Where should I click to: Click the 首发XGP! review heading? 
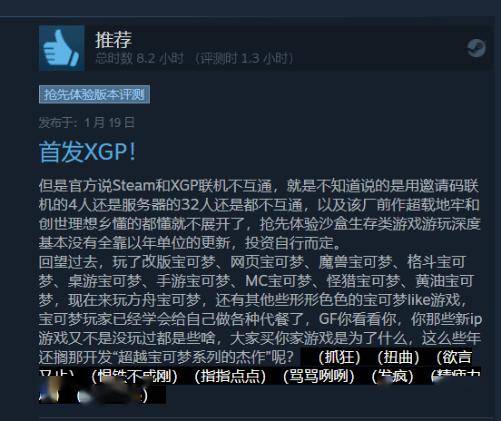pyautogui.click(x=88, y=152)
